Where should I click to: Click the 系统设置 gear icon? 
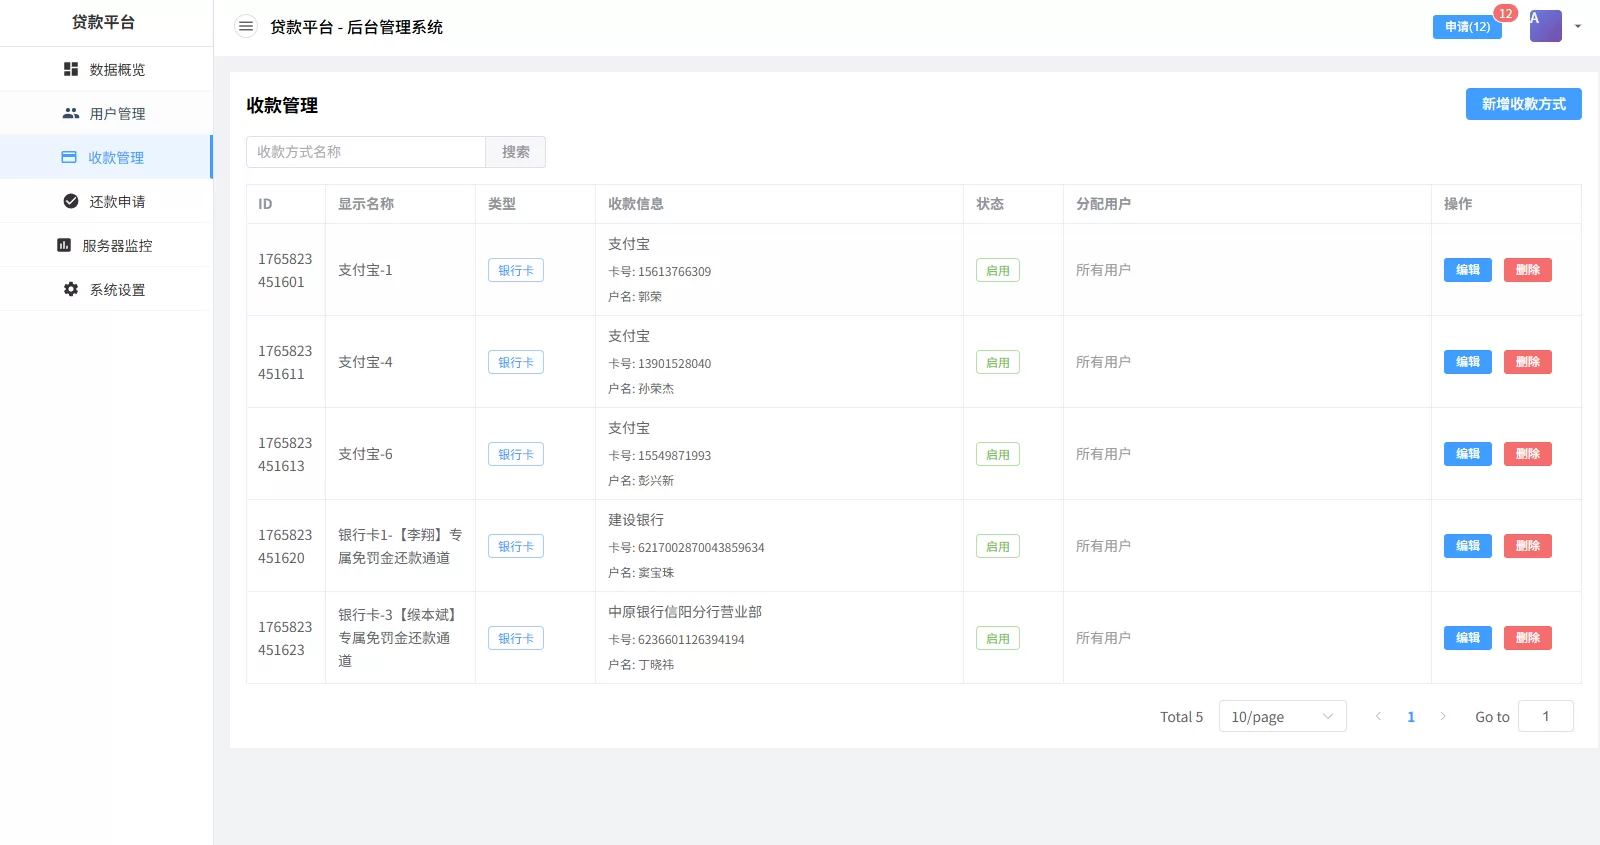click(x=71, y=289)
